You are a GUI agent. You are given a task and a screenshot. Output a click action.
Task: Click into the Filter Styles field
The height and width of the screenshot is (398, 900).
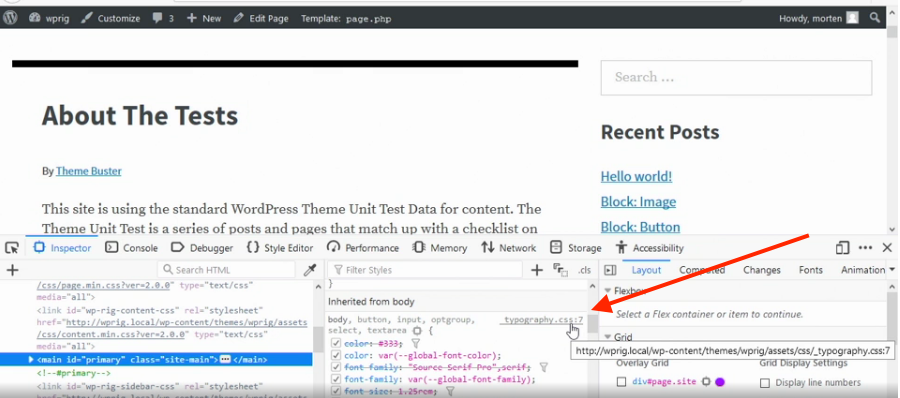point(425,270)
